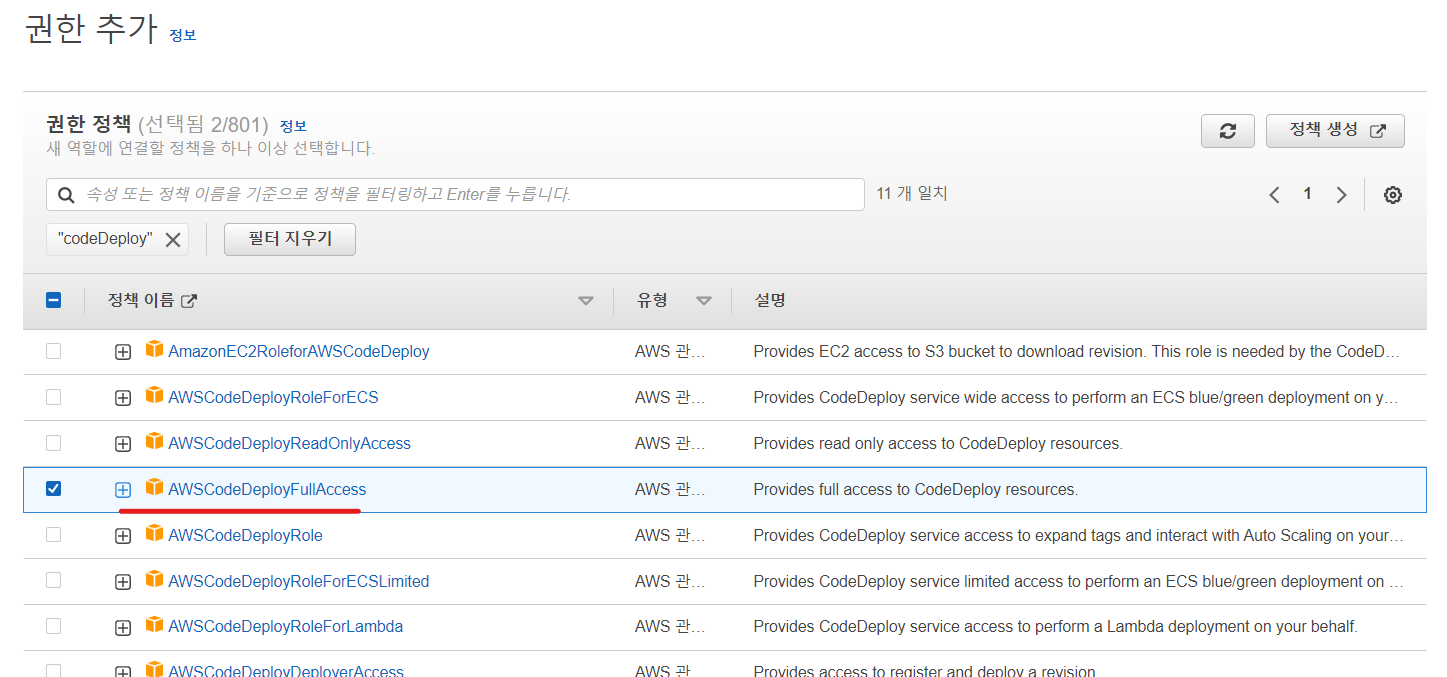Viewport: 1447px width, 677px height.
Task: Sort by 유형 column arrow
Action: click(x=704, y=301)
